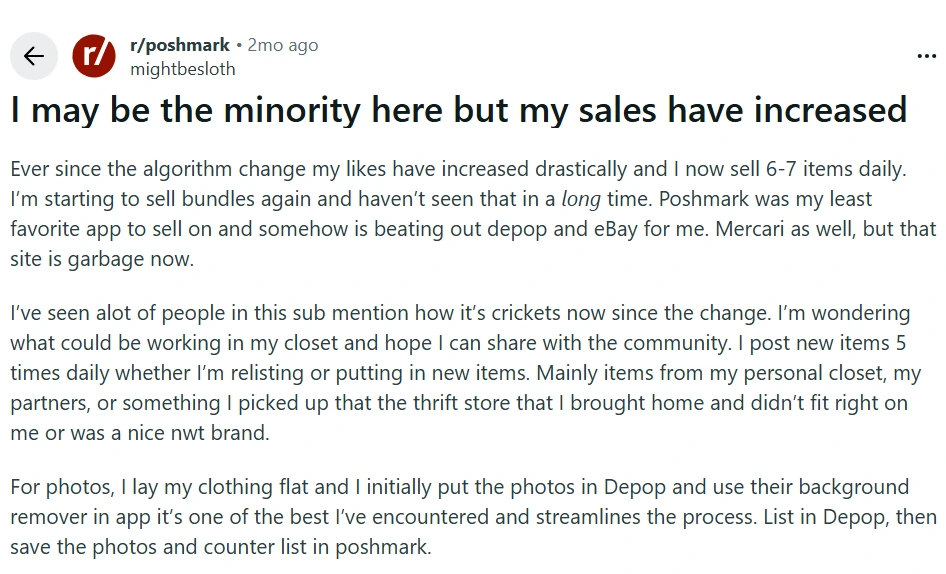Image resolution: width=946 pixels, height=574 pixels.
Task: Click the italicized word "long"
Action: (581, 199)
